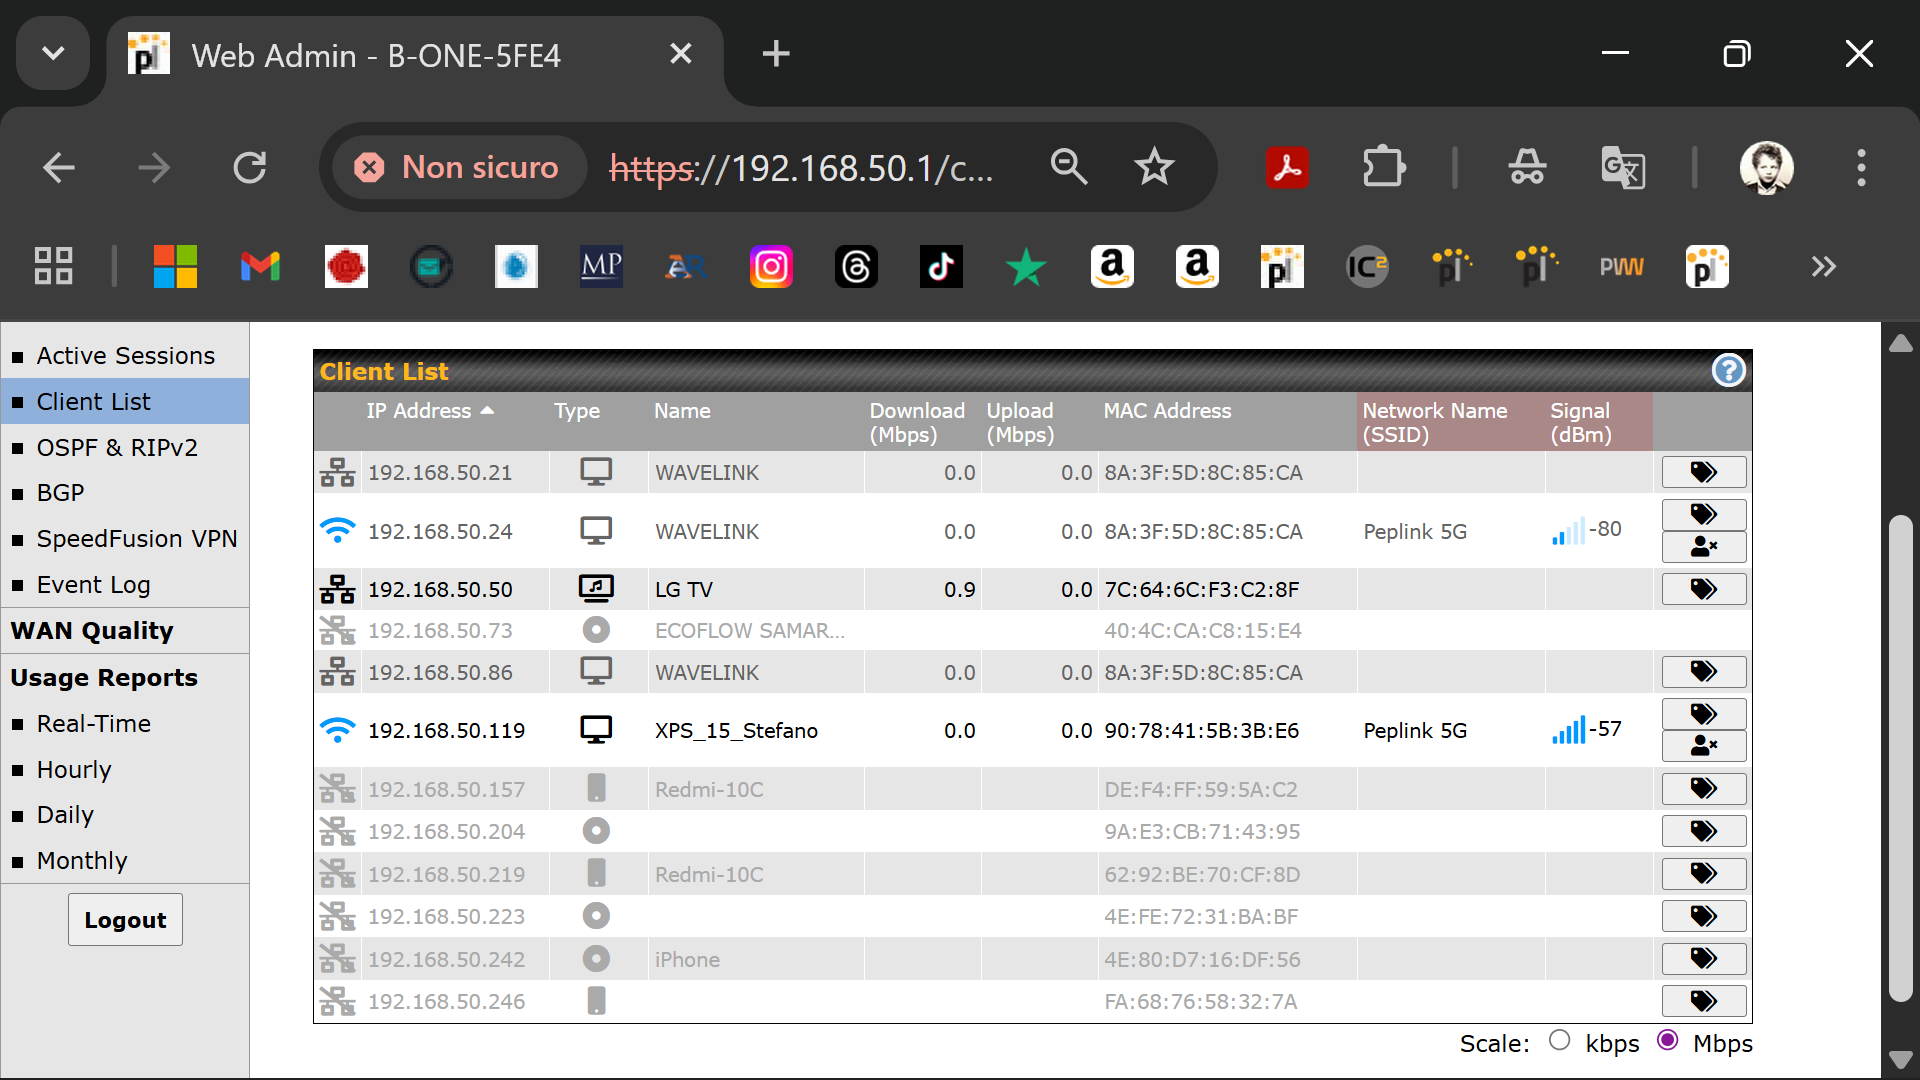
Task: Open the Google Translate toolbar icon
Action: click(x=1622, y=168)
